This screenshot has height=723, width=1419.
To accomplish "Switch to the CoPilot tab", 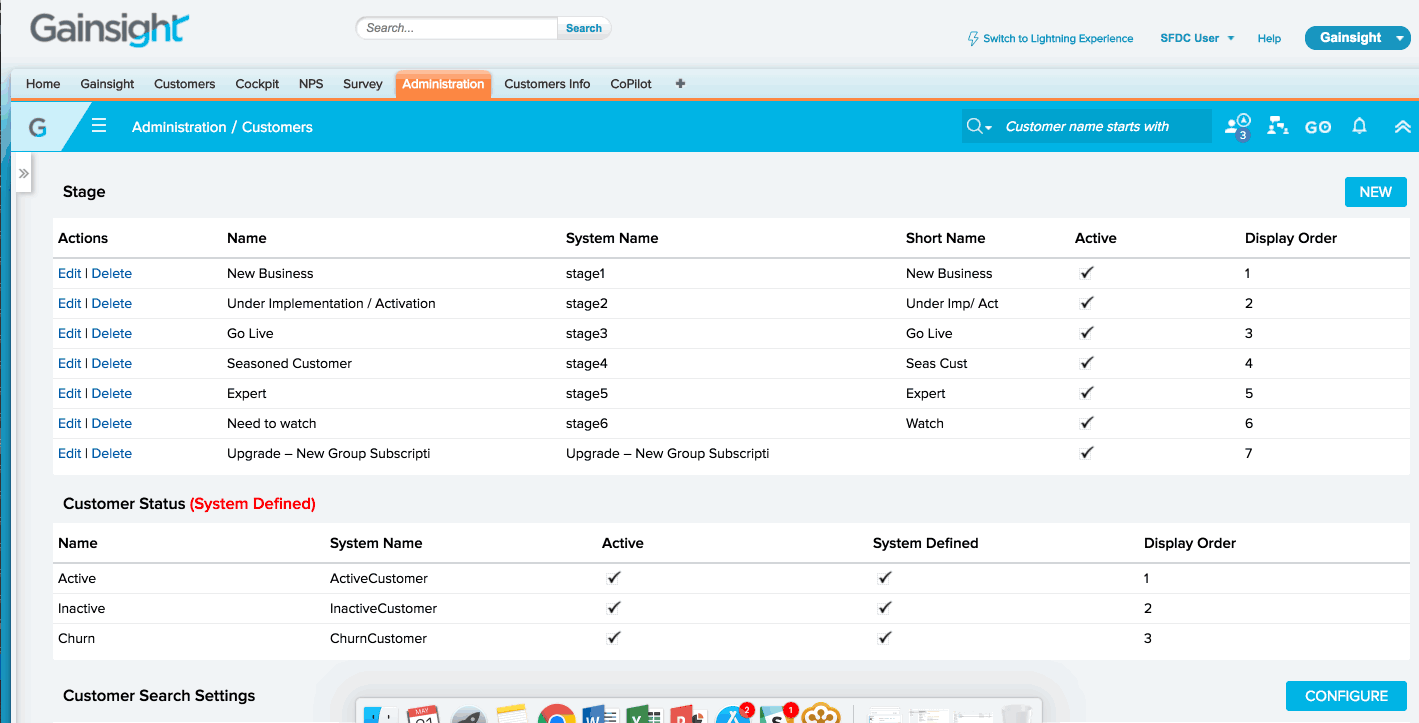I will tap(631, 84).
